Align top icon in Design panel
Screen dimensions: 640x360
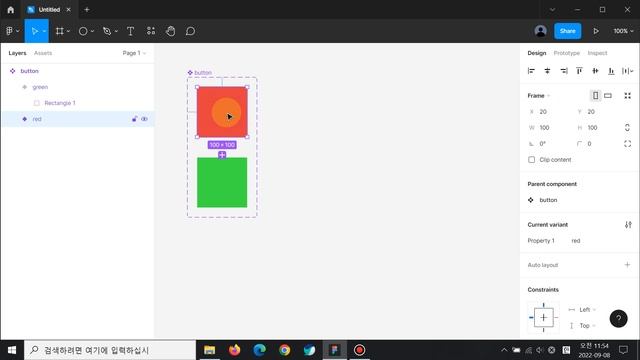[579, 71]
